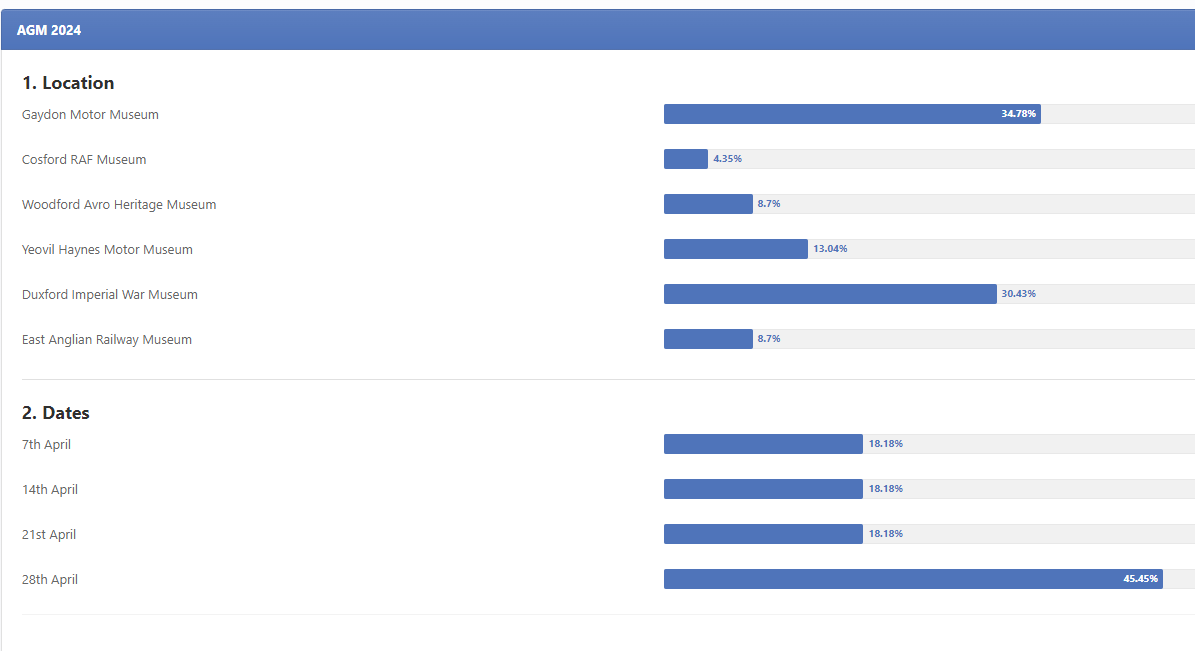Viewport: 1195px width, 651px height.
Task: Select the '1. Location' section heading
Action: (68, 83)
